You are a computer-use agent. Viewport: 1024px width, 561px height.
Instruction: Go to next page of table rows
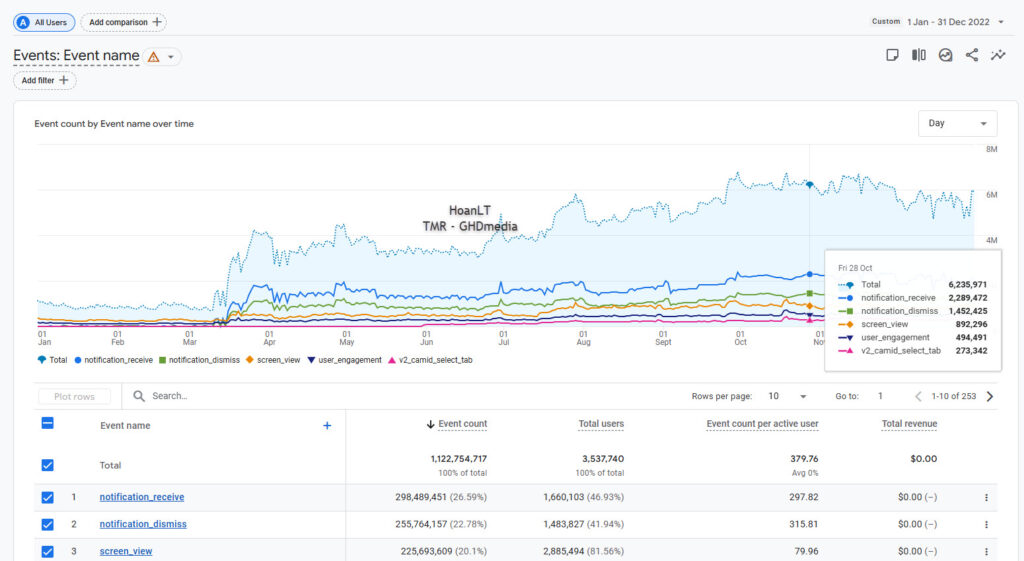point(990,396)
